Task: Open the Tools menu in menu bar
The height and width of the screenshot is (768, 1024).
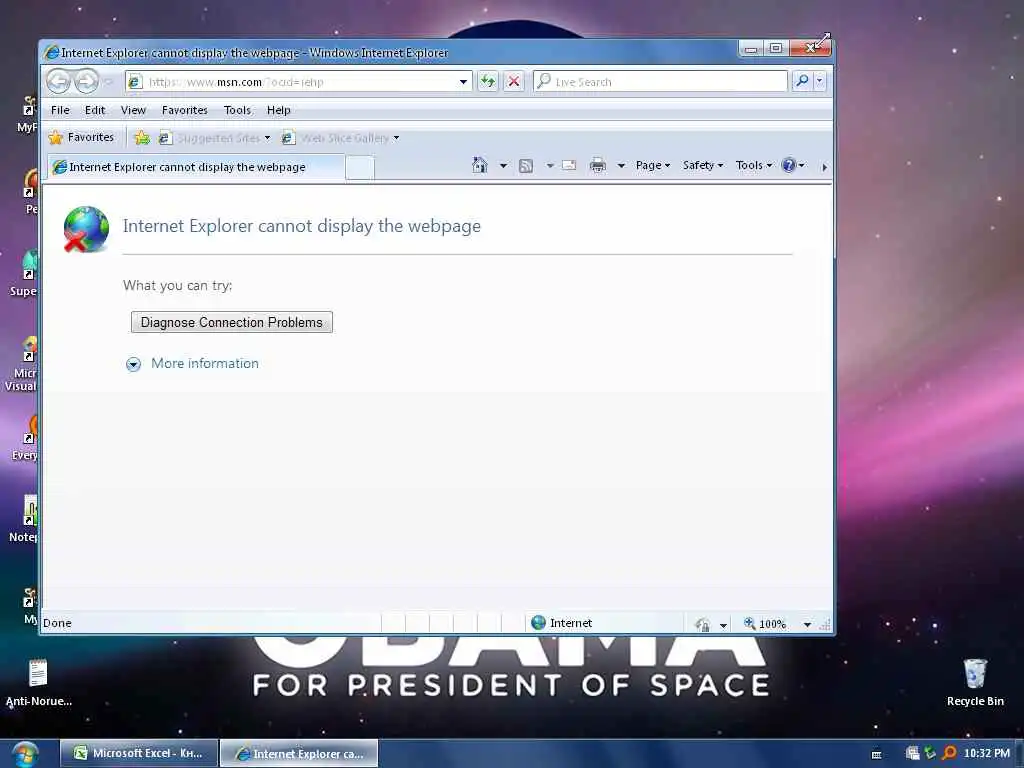Action: click(237, 110)
